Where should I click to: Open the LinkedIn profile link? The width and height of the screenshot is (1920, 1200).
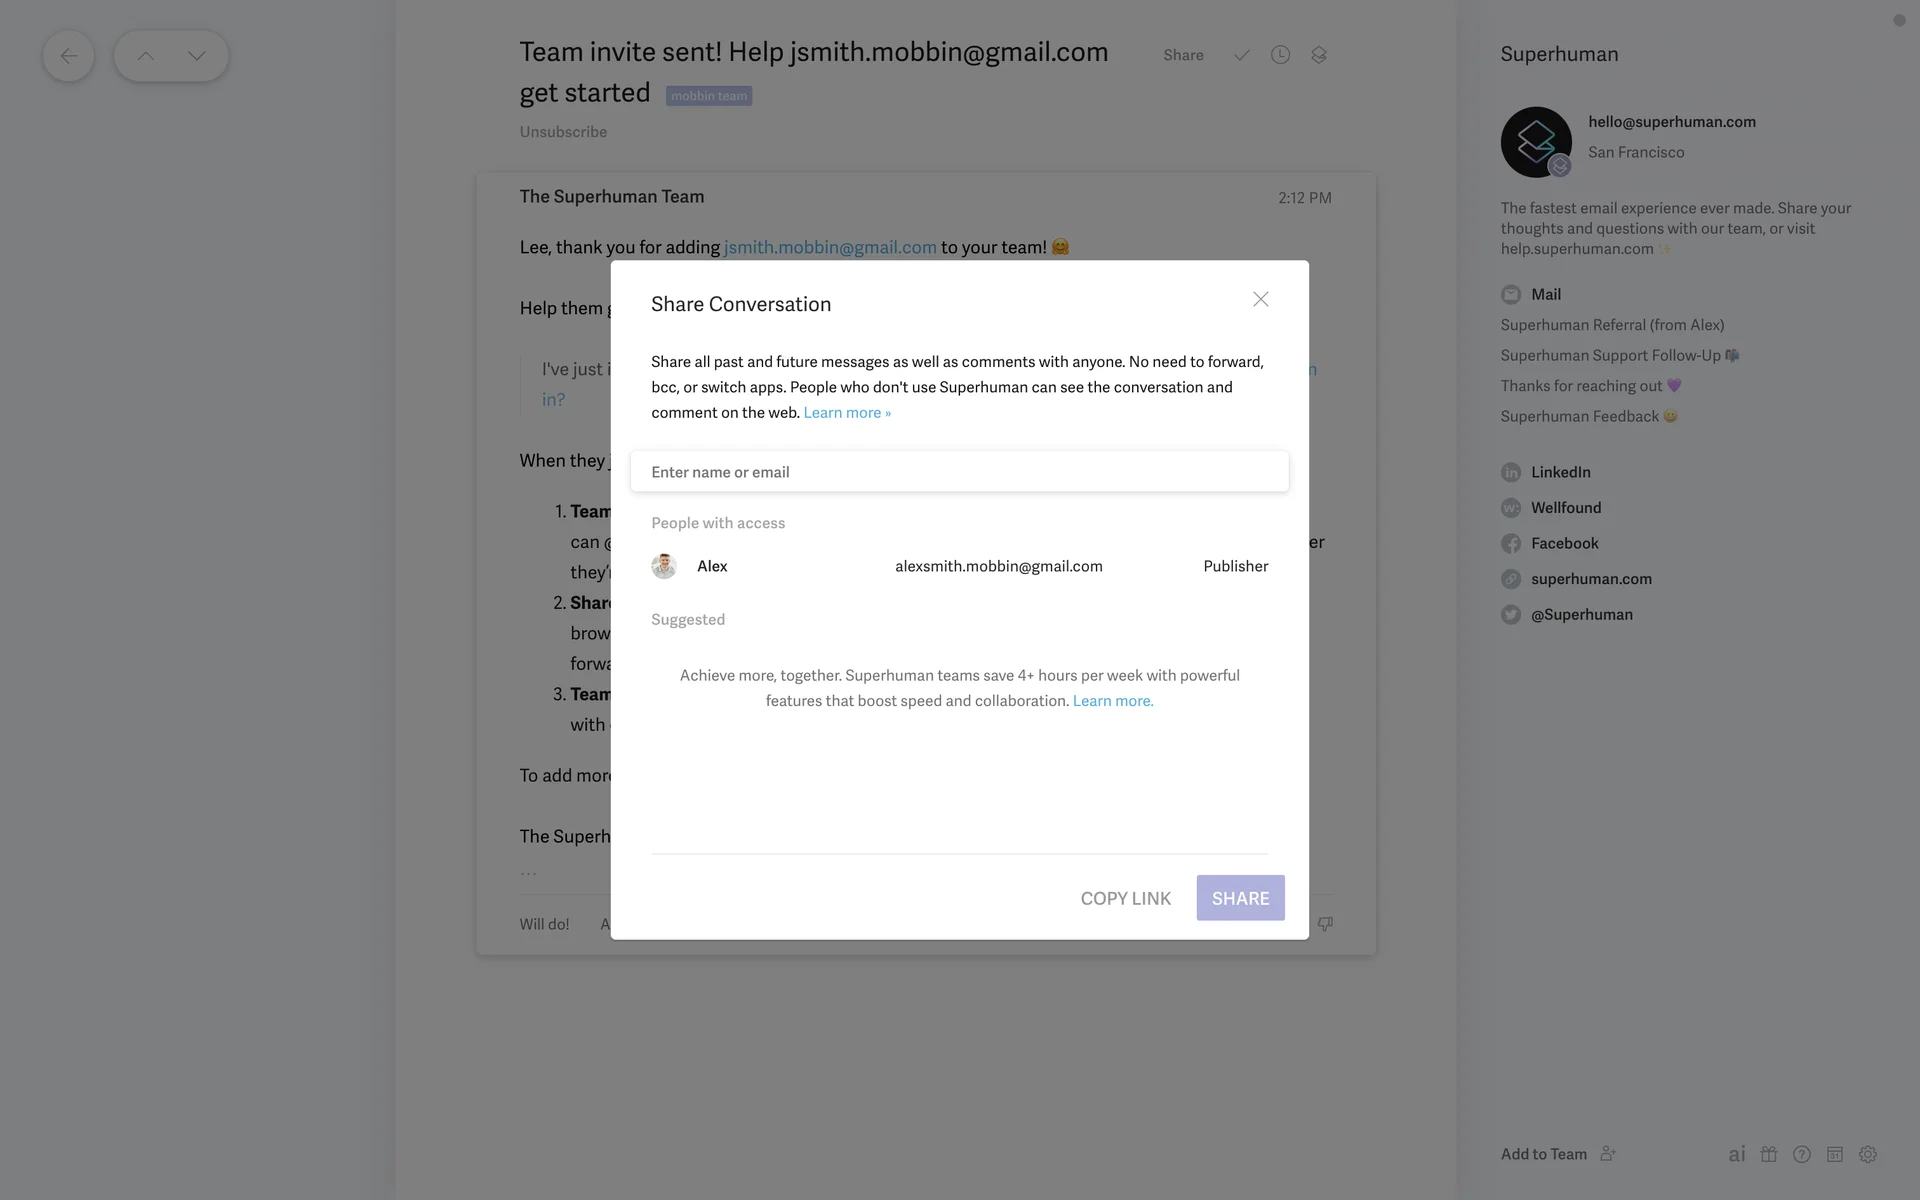(1560, 472)
